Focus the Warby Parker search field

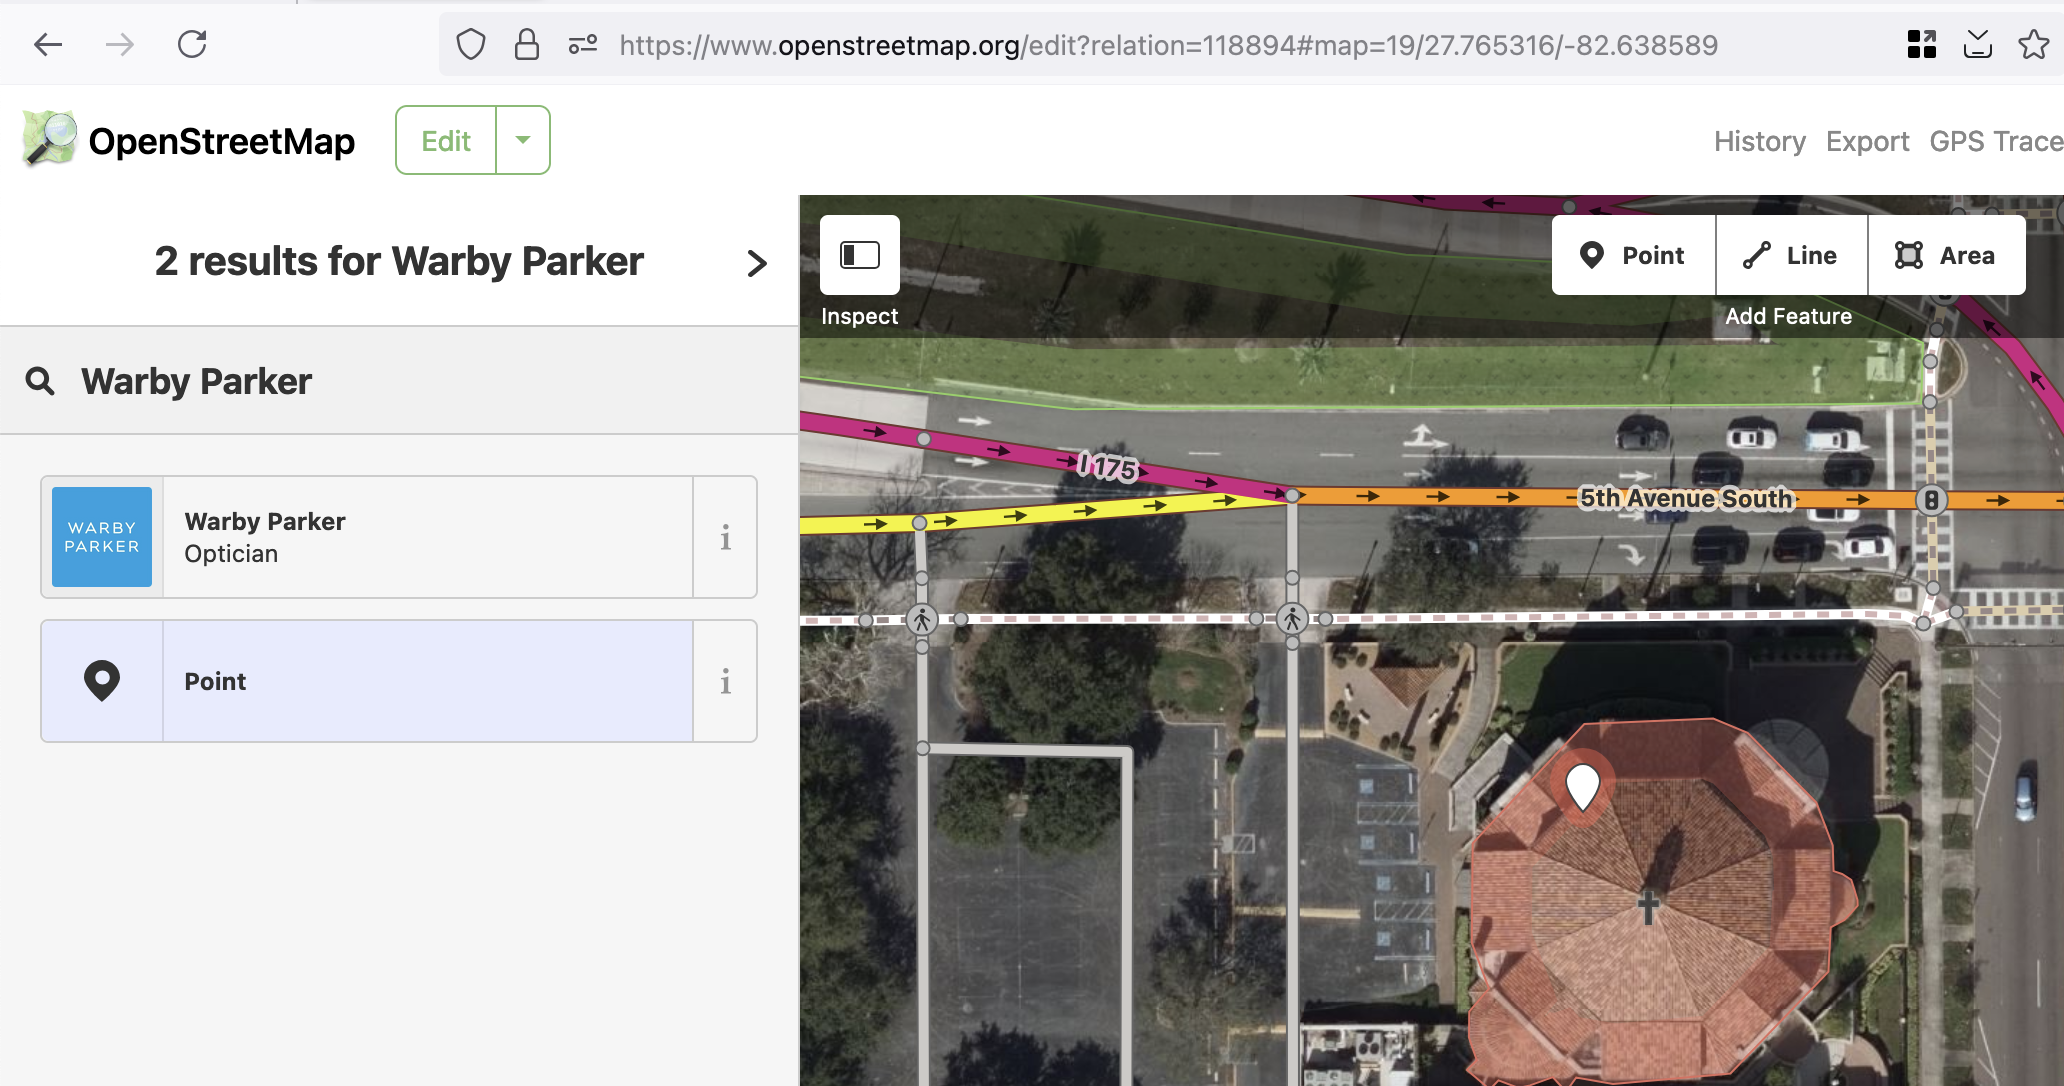(399, 381)
